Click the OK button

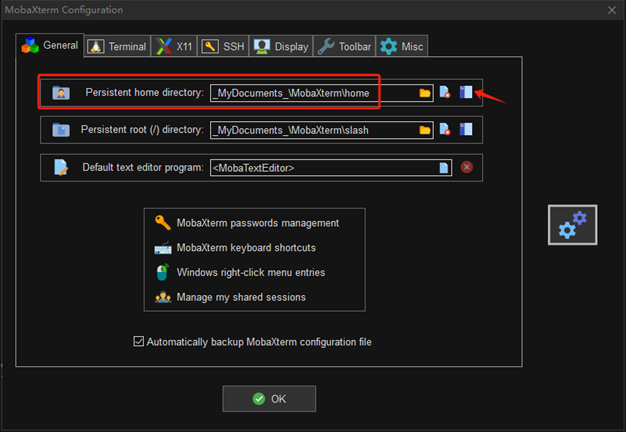(269, 398)
